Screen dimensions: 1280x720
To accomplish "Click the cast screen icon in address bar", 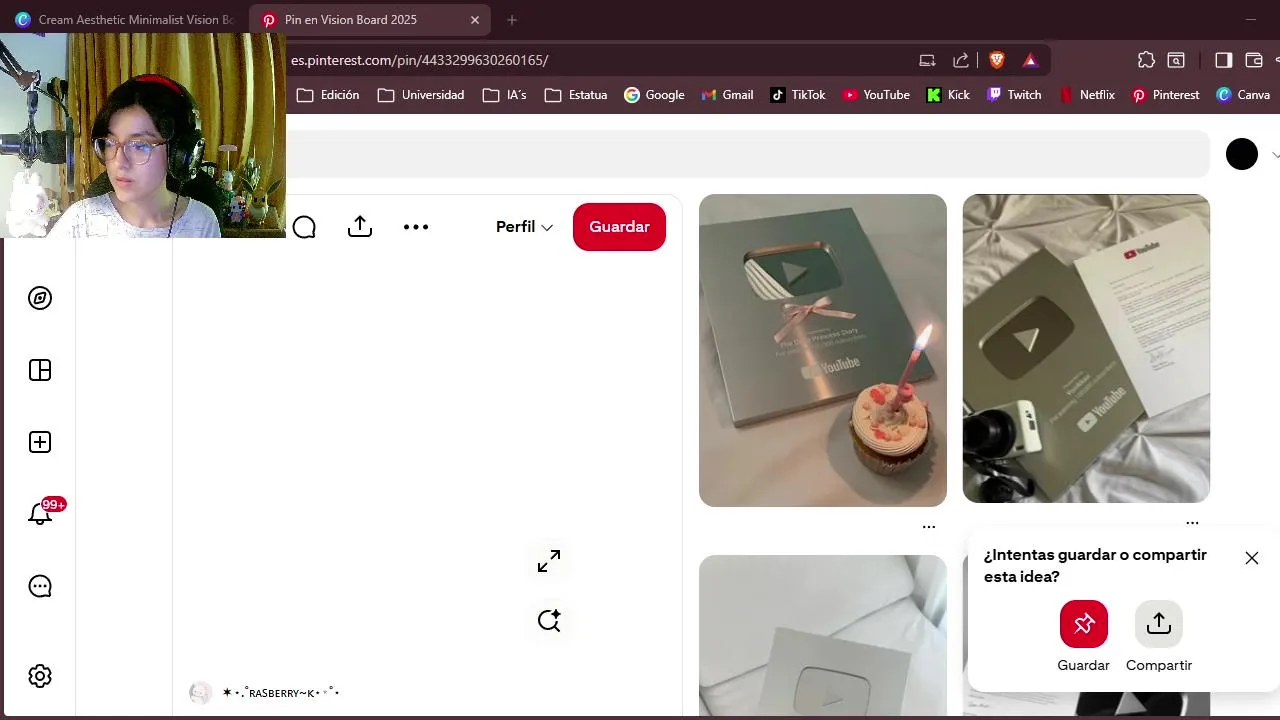I will click(x=927, y=60).
